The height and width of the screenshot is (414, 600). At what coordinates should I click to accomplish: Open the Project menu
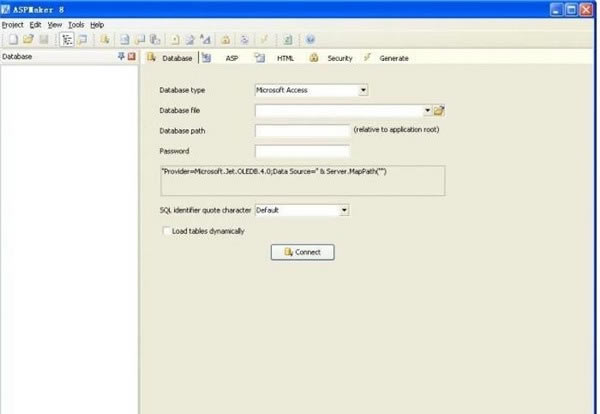point(13,25)
